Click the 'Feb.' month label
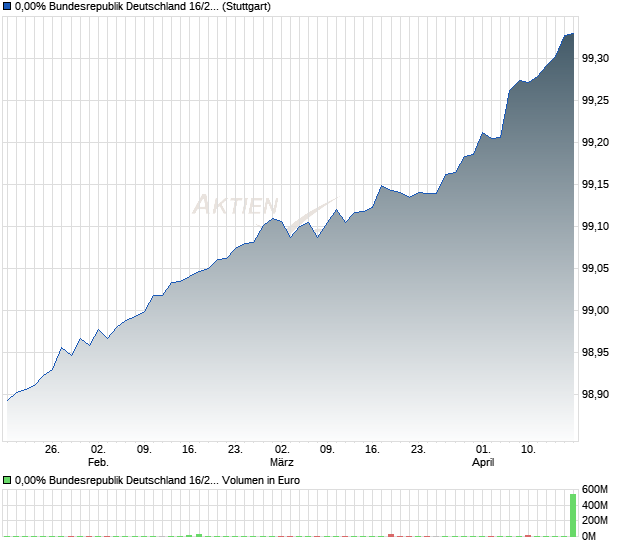Viewport: 620px width, 546px height. click(x=98, y=462)
